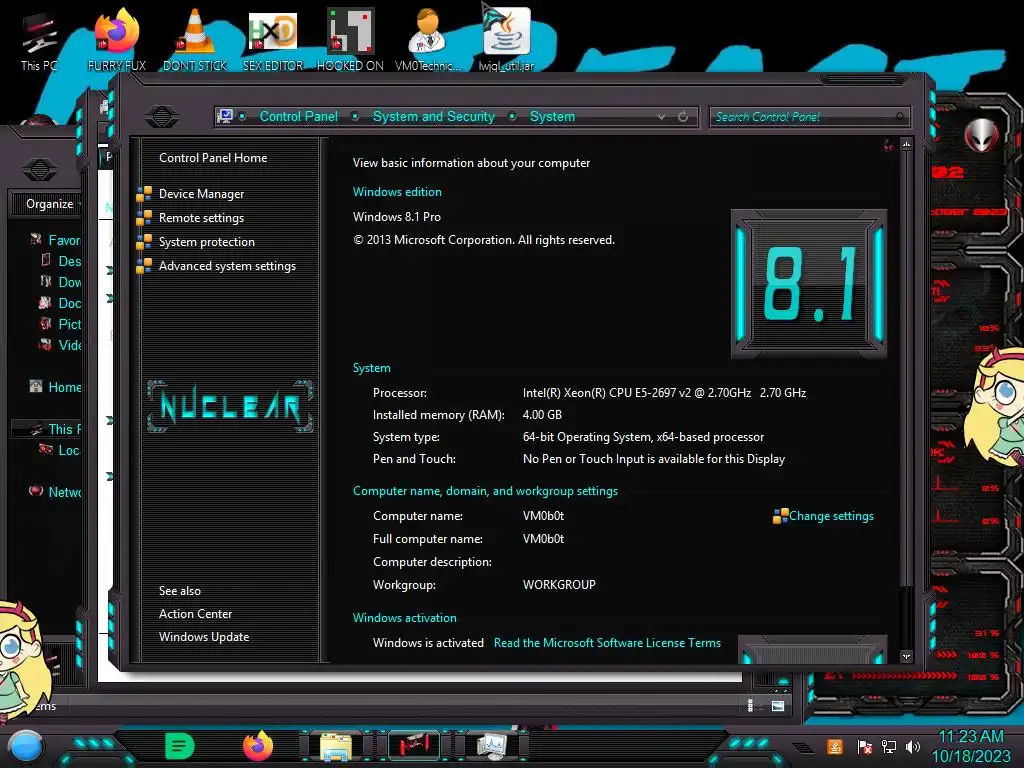This screenshot has height=768, width=1024.
Task: Show hidden tray icons arrow
Action: pos(802,747)
